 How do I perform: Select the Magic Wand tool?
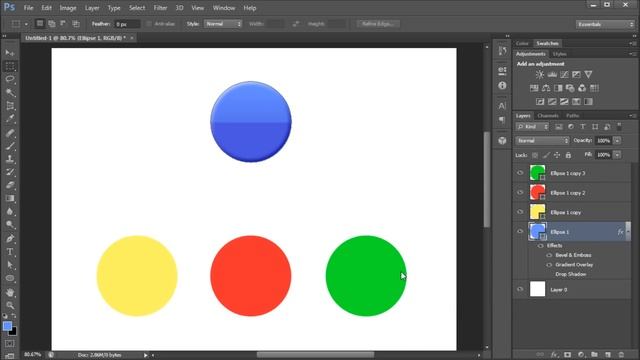[10, 93]
